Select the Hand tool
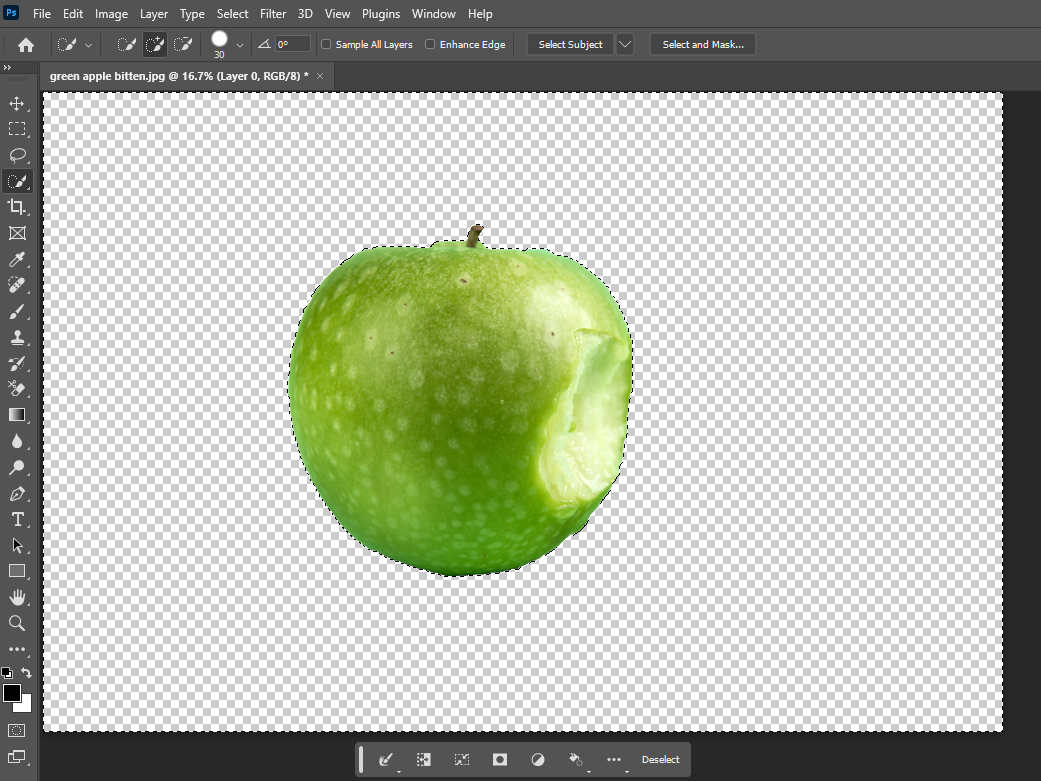 (17, 597)
